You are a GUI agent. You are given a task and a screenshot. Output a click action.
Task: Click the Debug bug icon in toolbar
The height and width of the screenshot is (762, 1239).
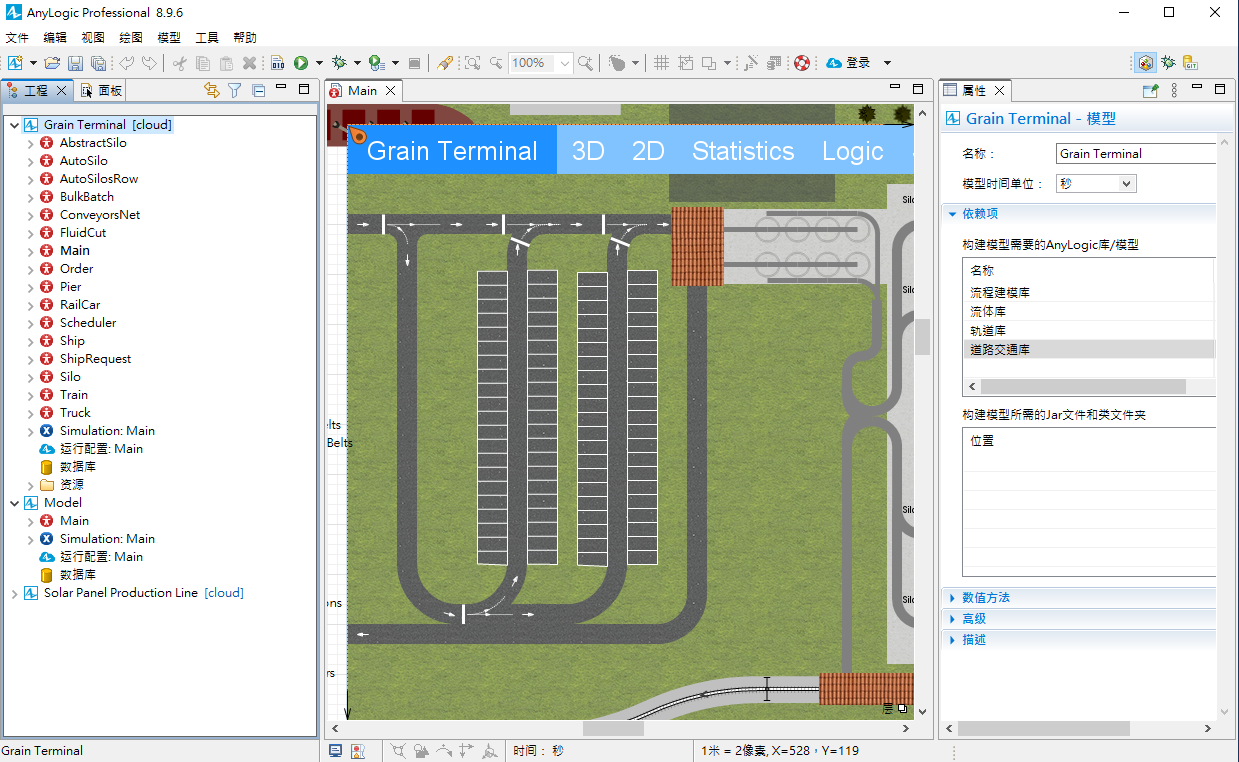point(339,63)
